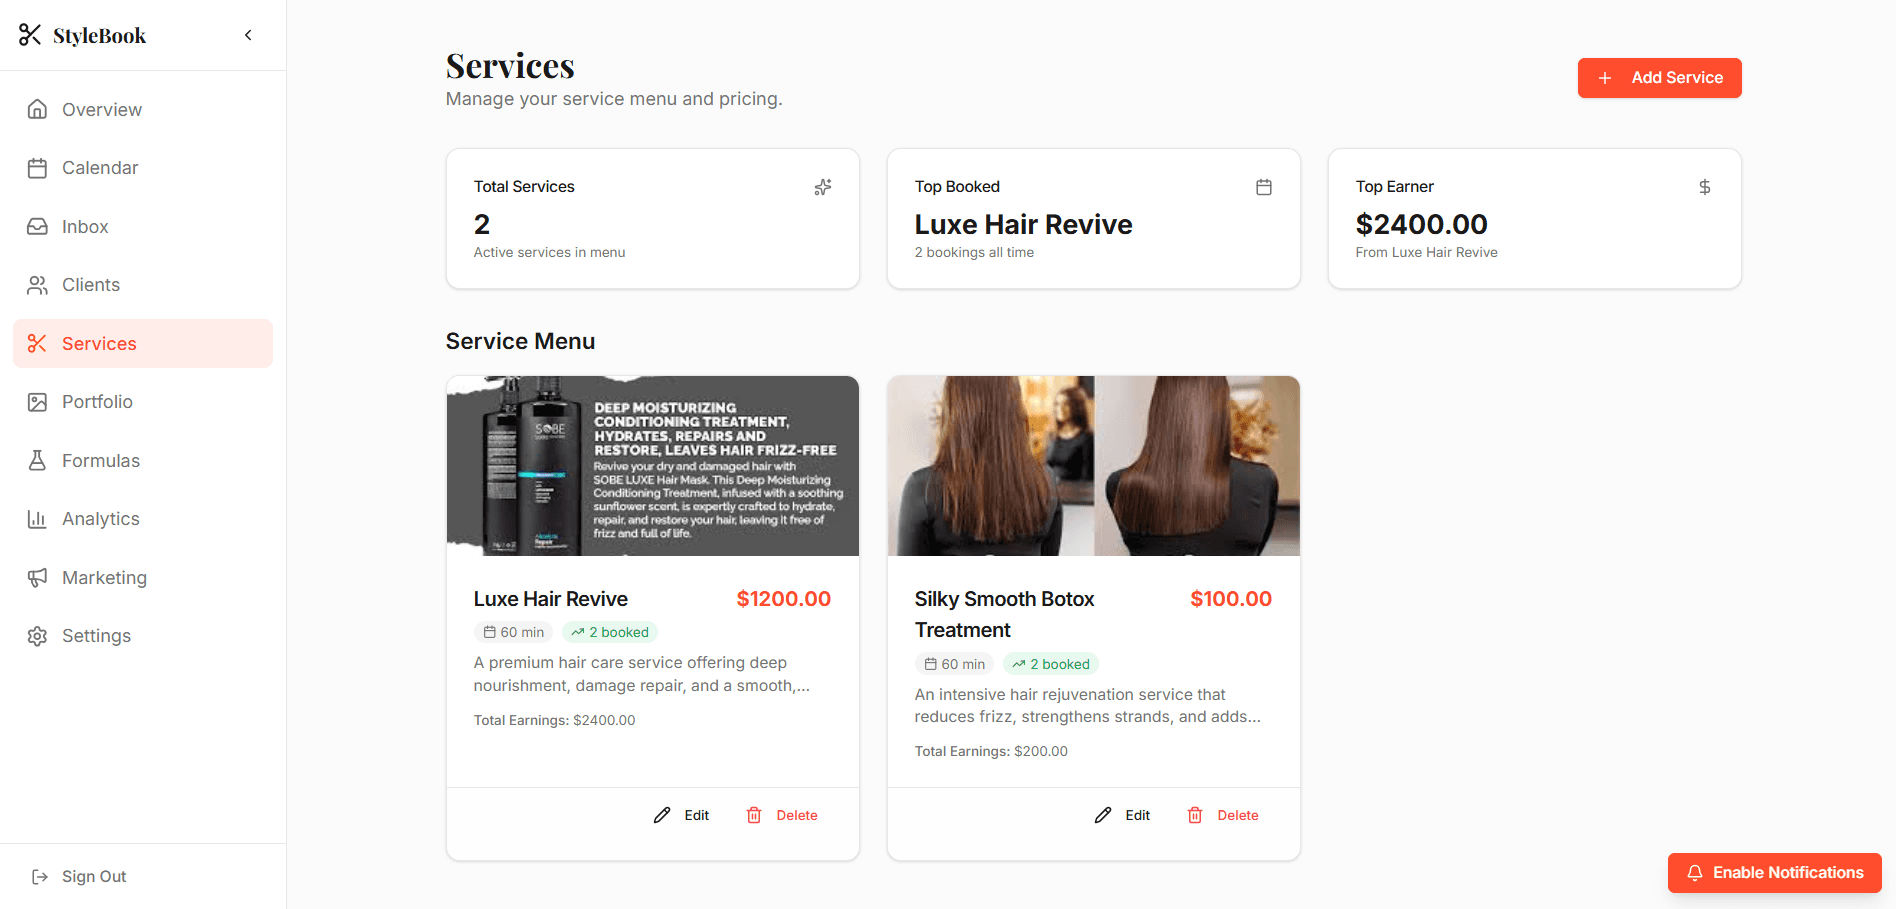Screen dimensions: 1896x909
Task: Edit the Luxe Hair Revive service
Action: coord(682,816)
